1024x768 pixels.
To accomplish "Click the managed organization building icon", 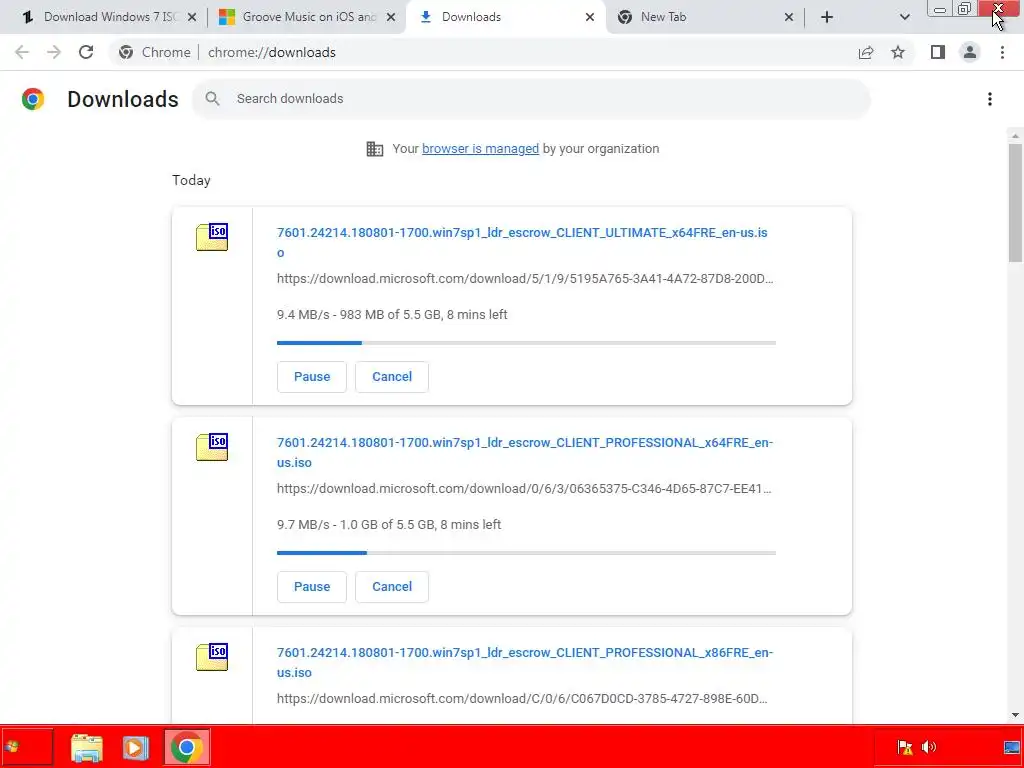I will point(375,149).
